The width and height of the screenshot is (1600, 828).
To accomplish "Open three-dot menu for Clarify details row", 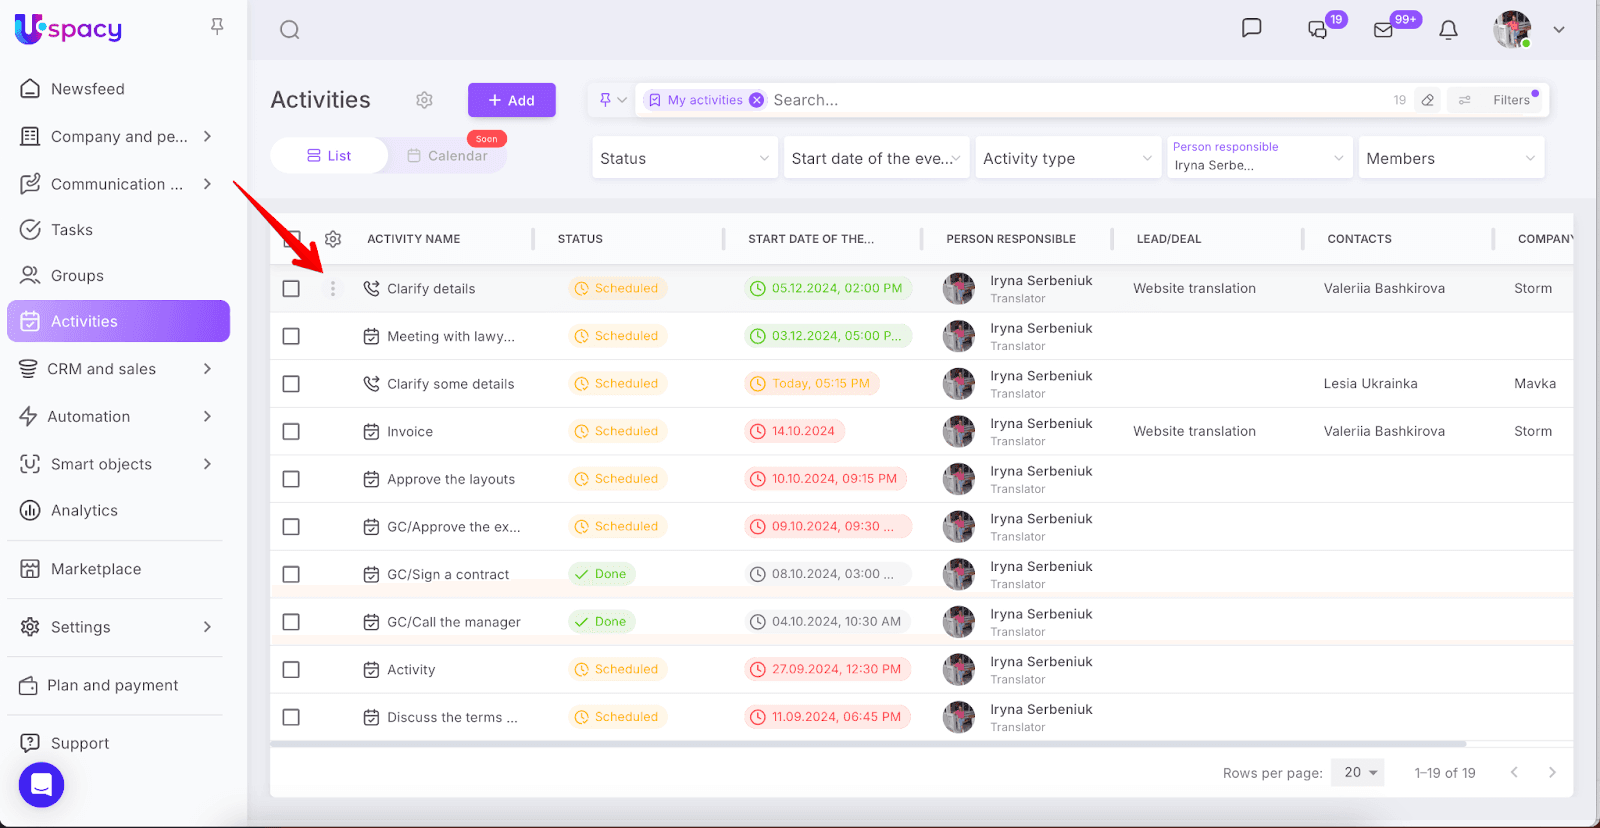I will 333,289.
